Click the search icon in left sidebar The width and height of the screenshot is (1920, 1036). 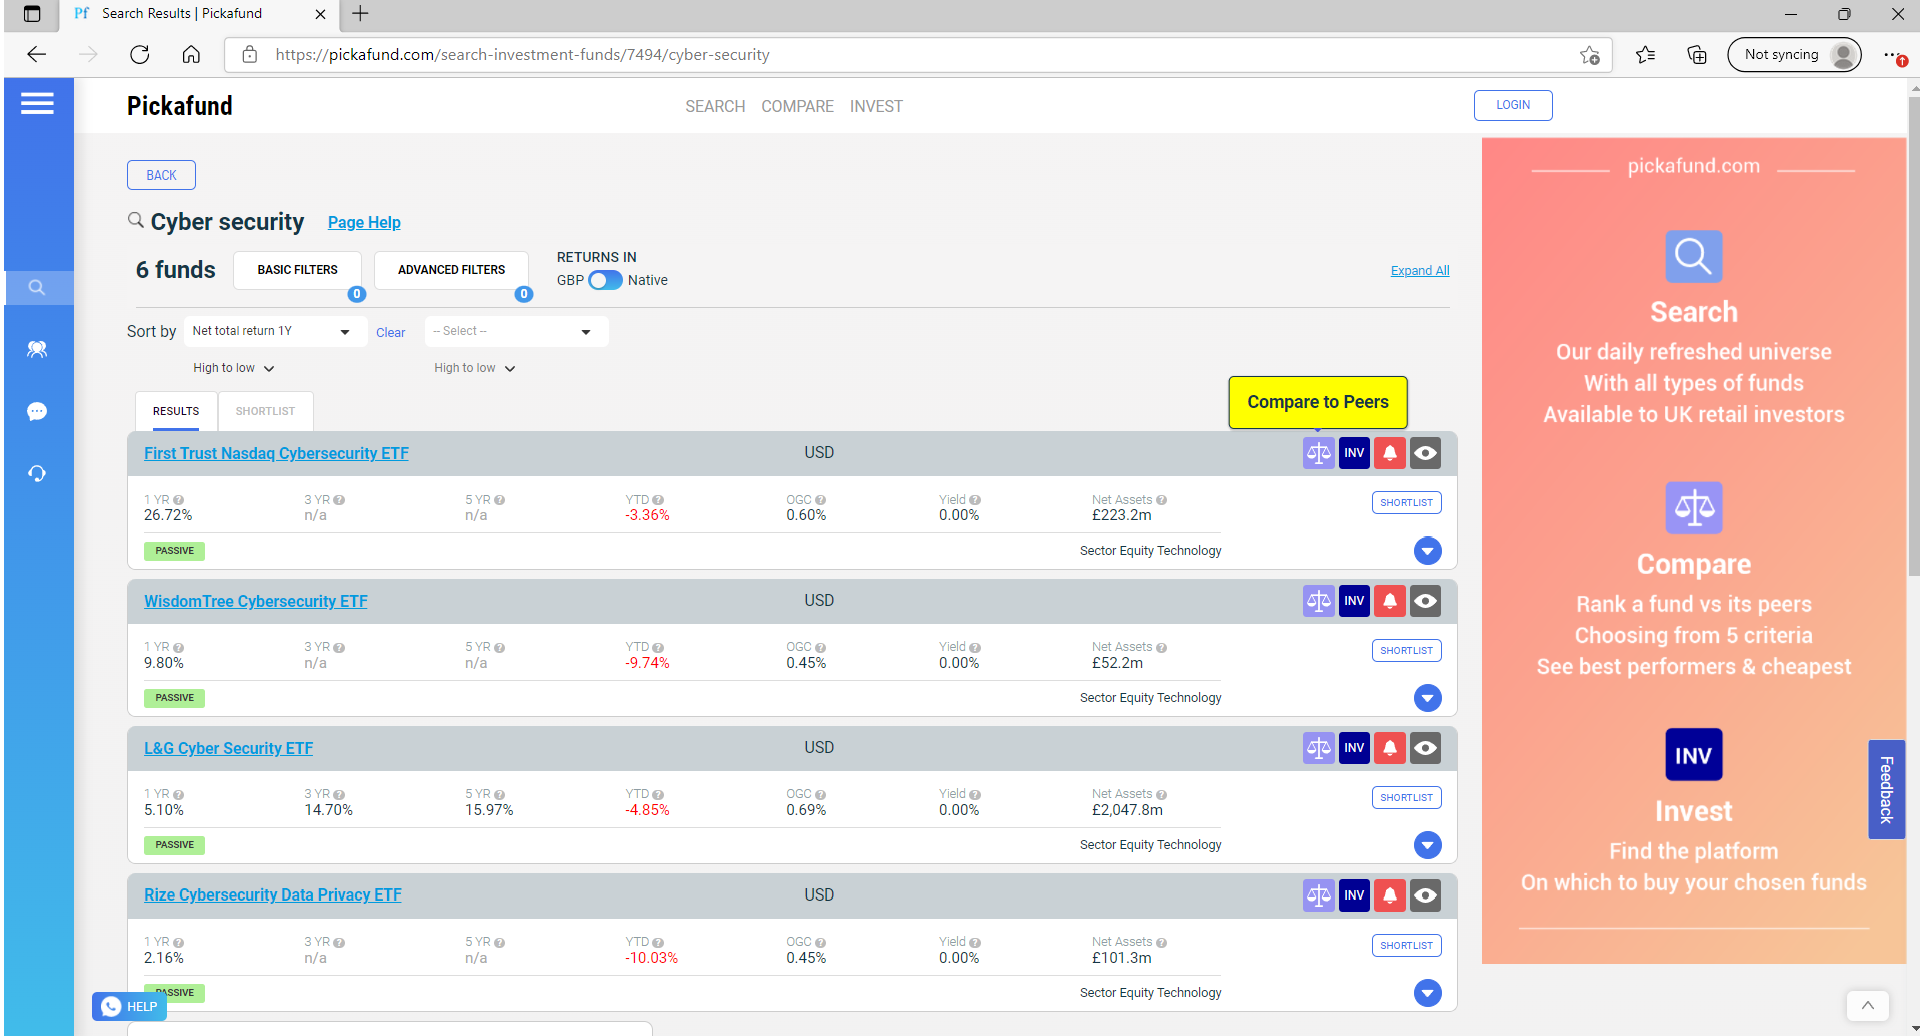pyautogui.click(x=37, y=288)
